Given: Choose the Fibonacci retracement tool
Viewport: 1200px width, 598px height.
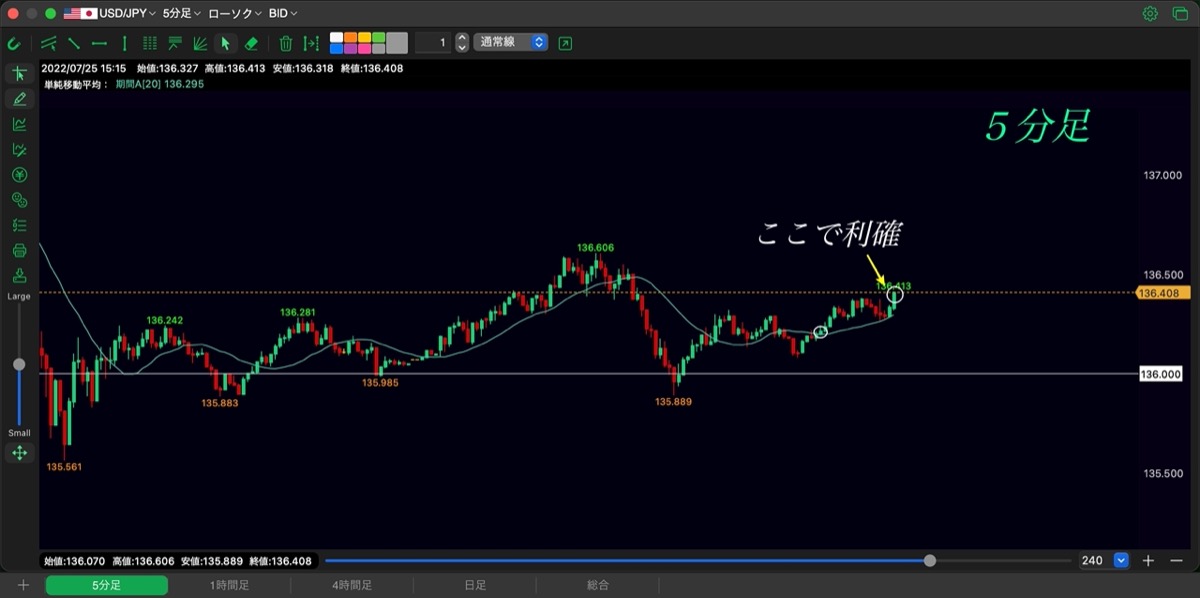Looking at the screenshot, I should pyautogui.click(x=175, y=43).
